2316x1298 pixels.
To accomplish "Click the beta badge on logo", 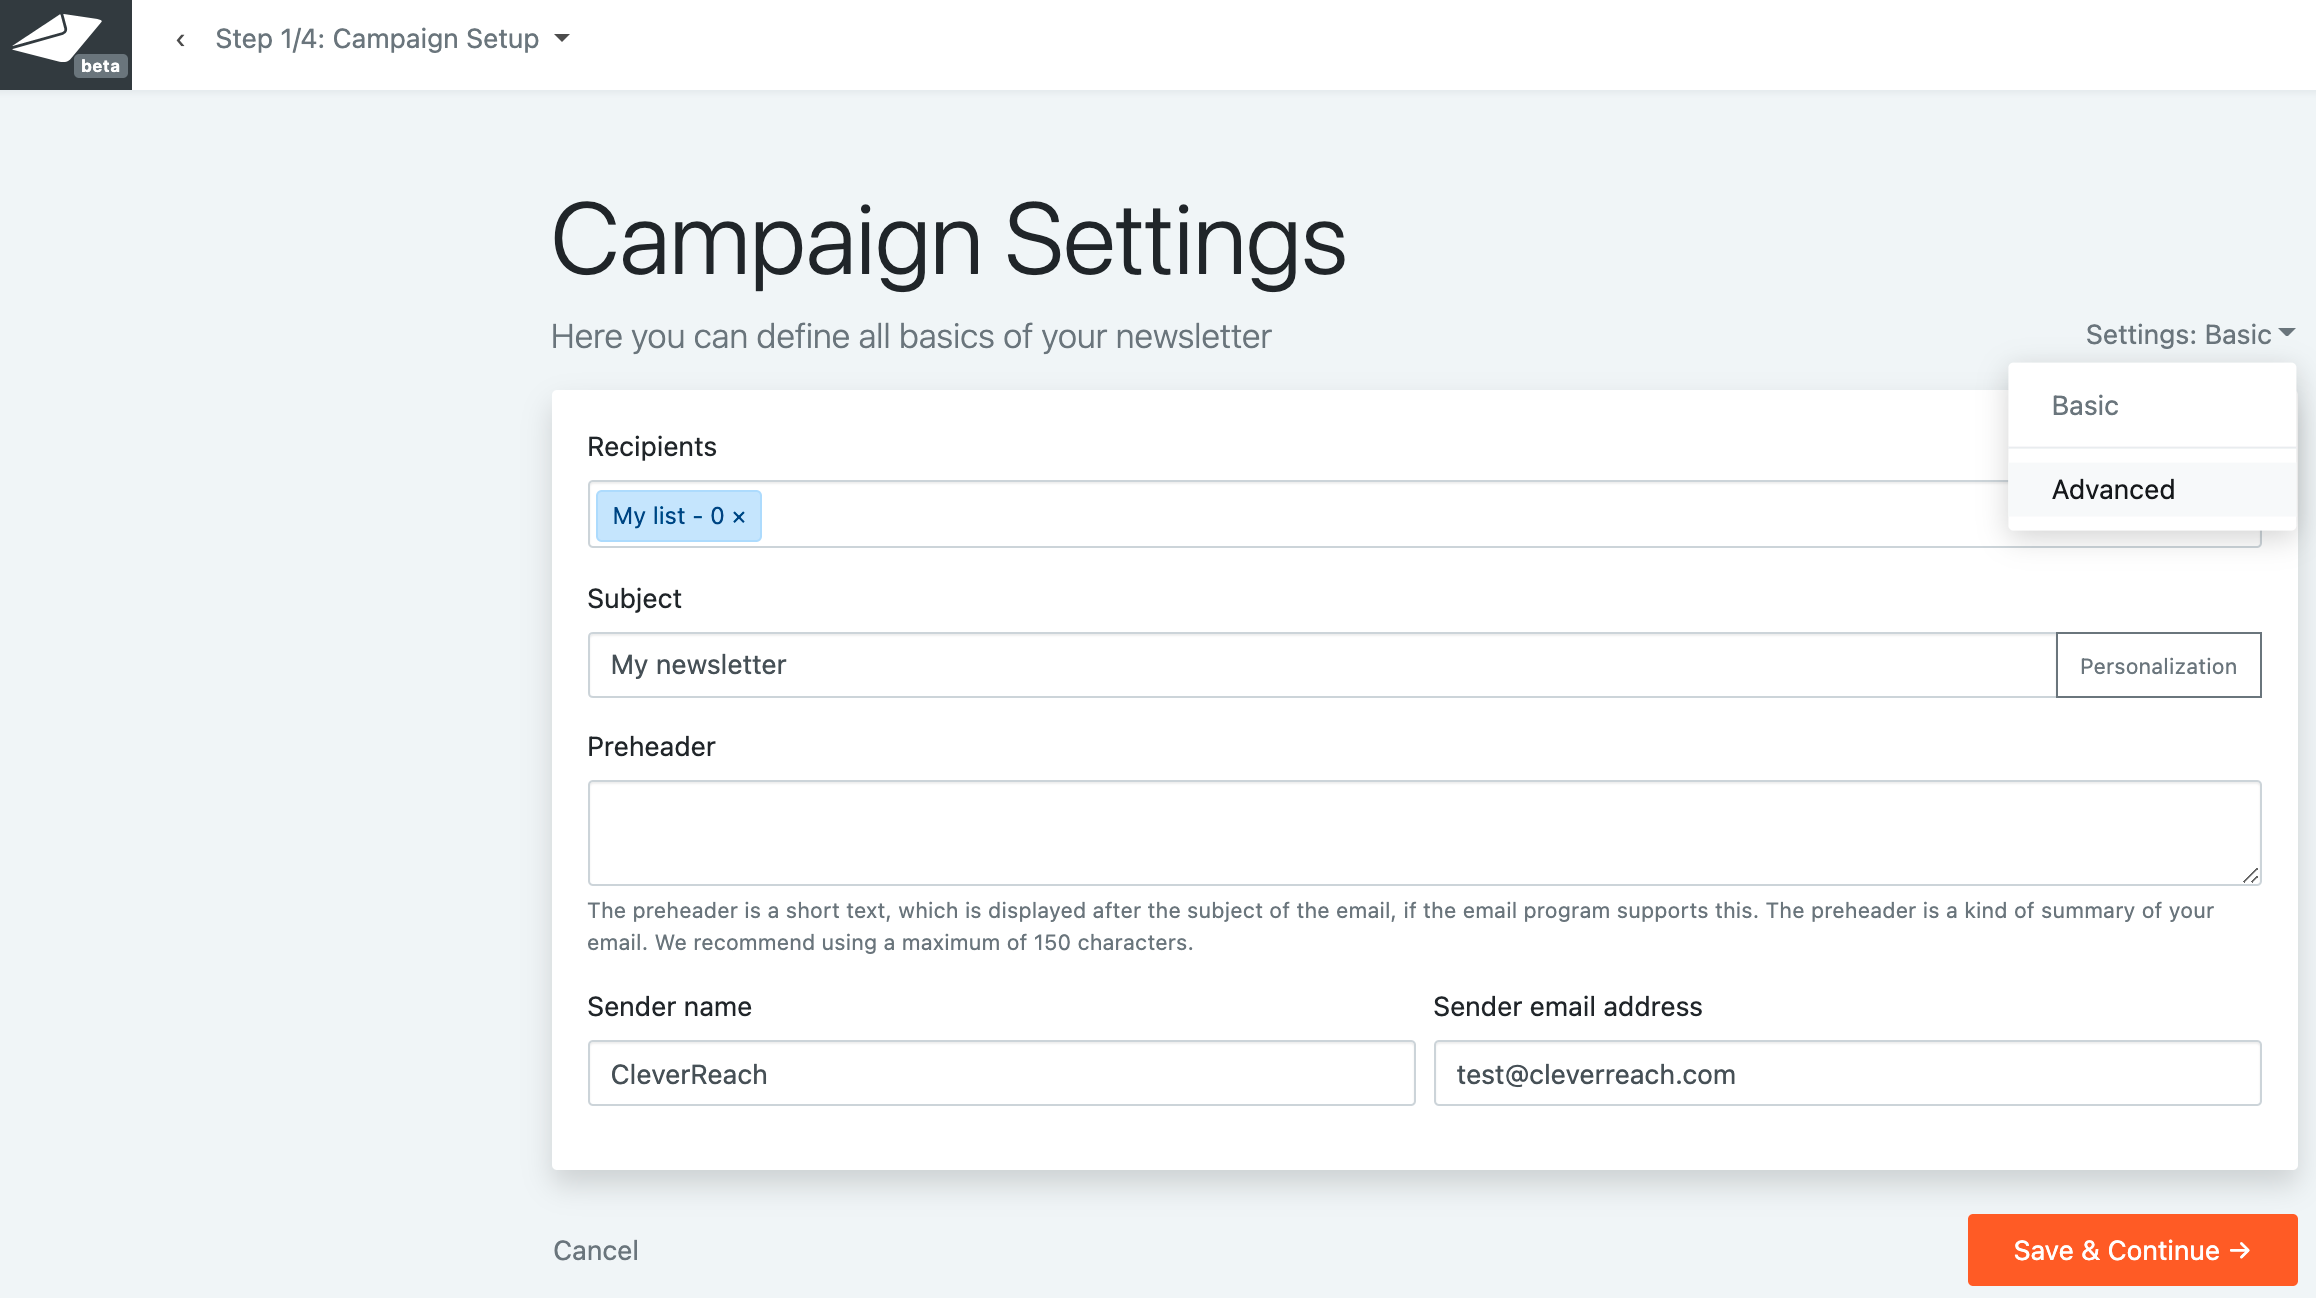I will (x=100, y=66).
